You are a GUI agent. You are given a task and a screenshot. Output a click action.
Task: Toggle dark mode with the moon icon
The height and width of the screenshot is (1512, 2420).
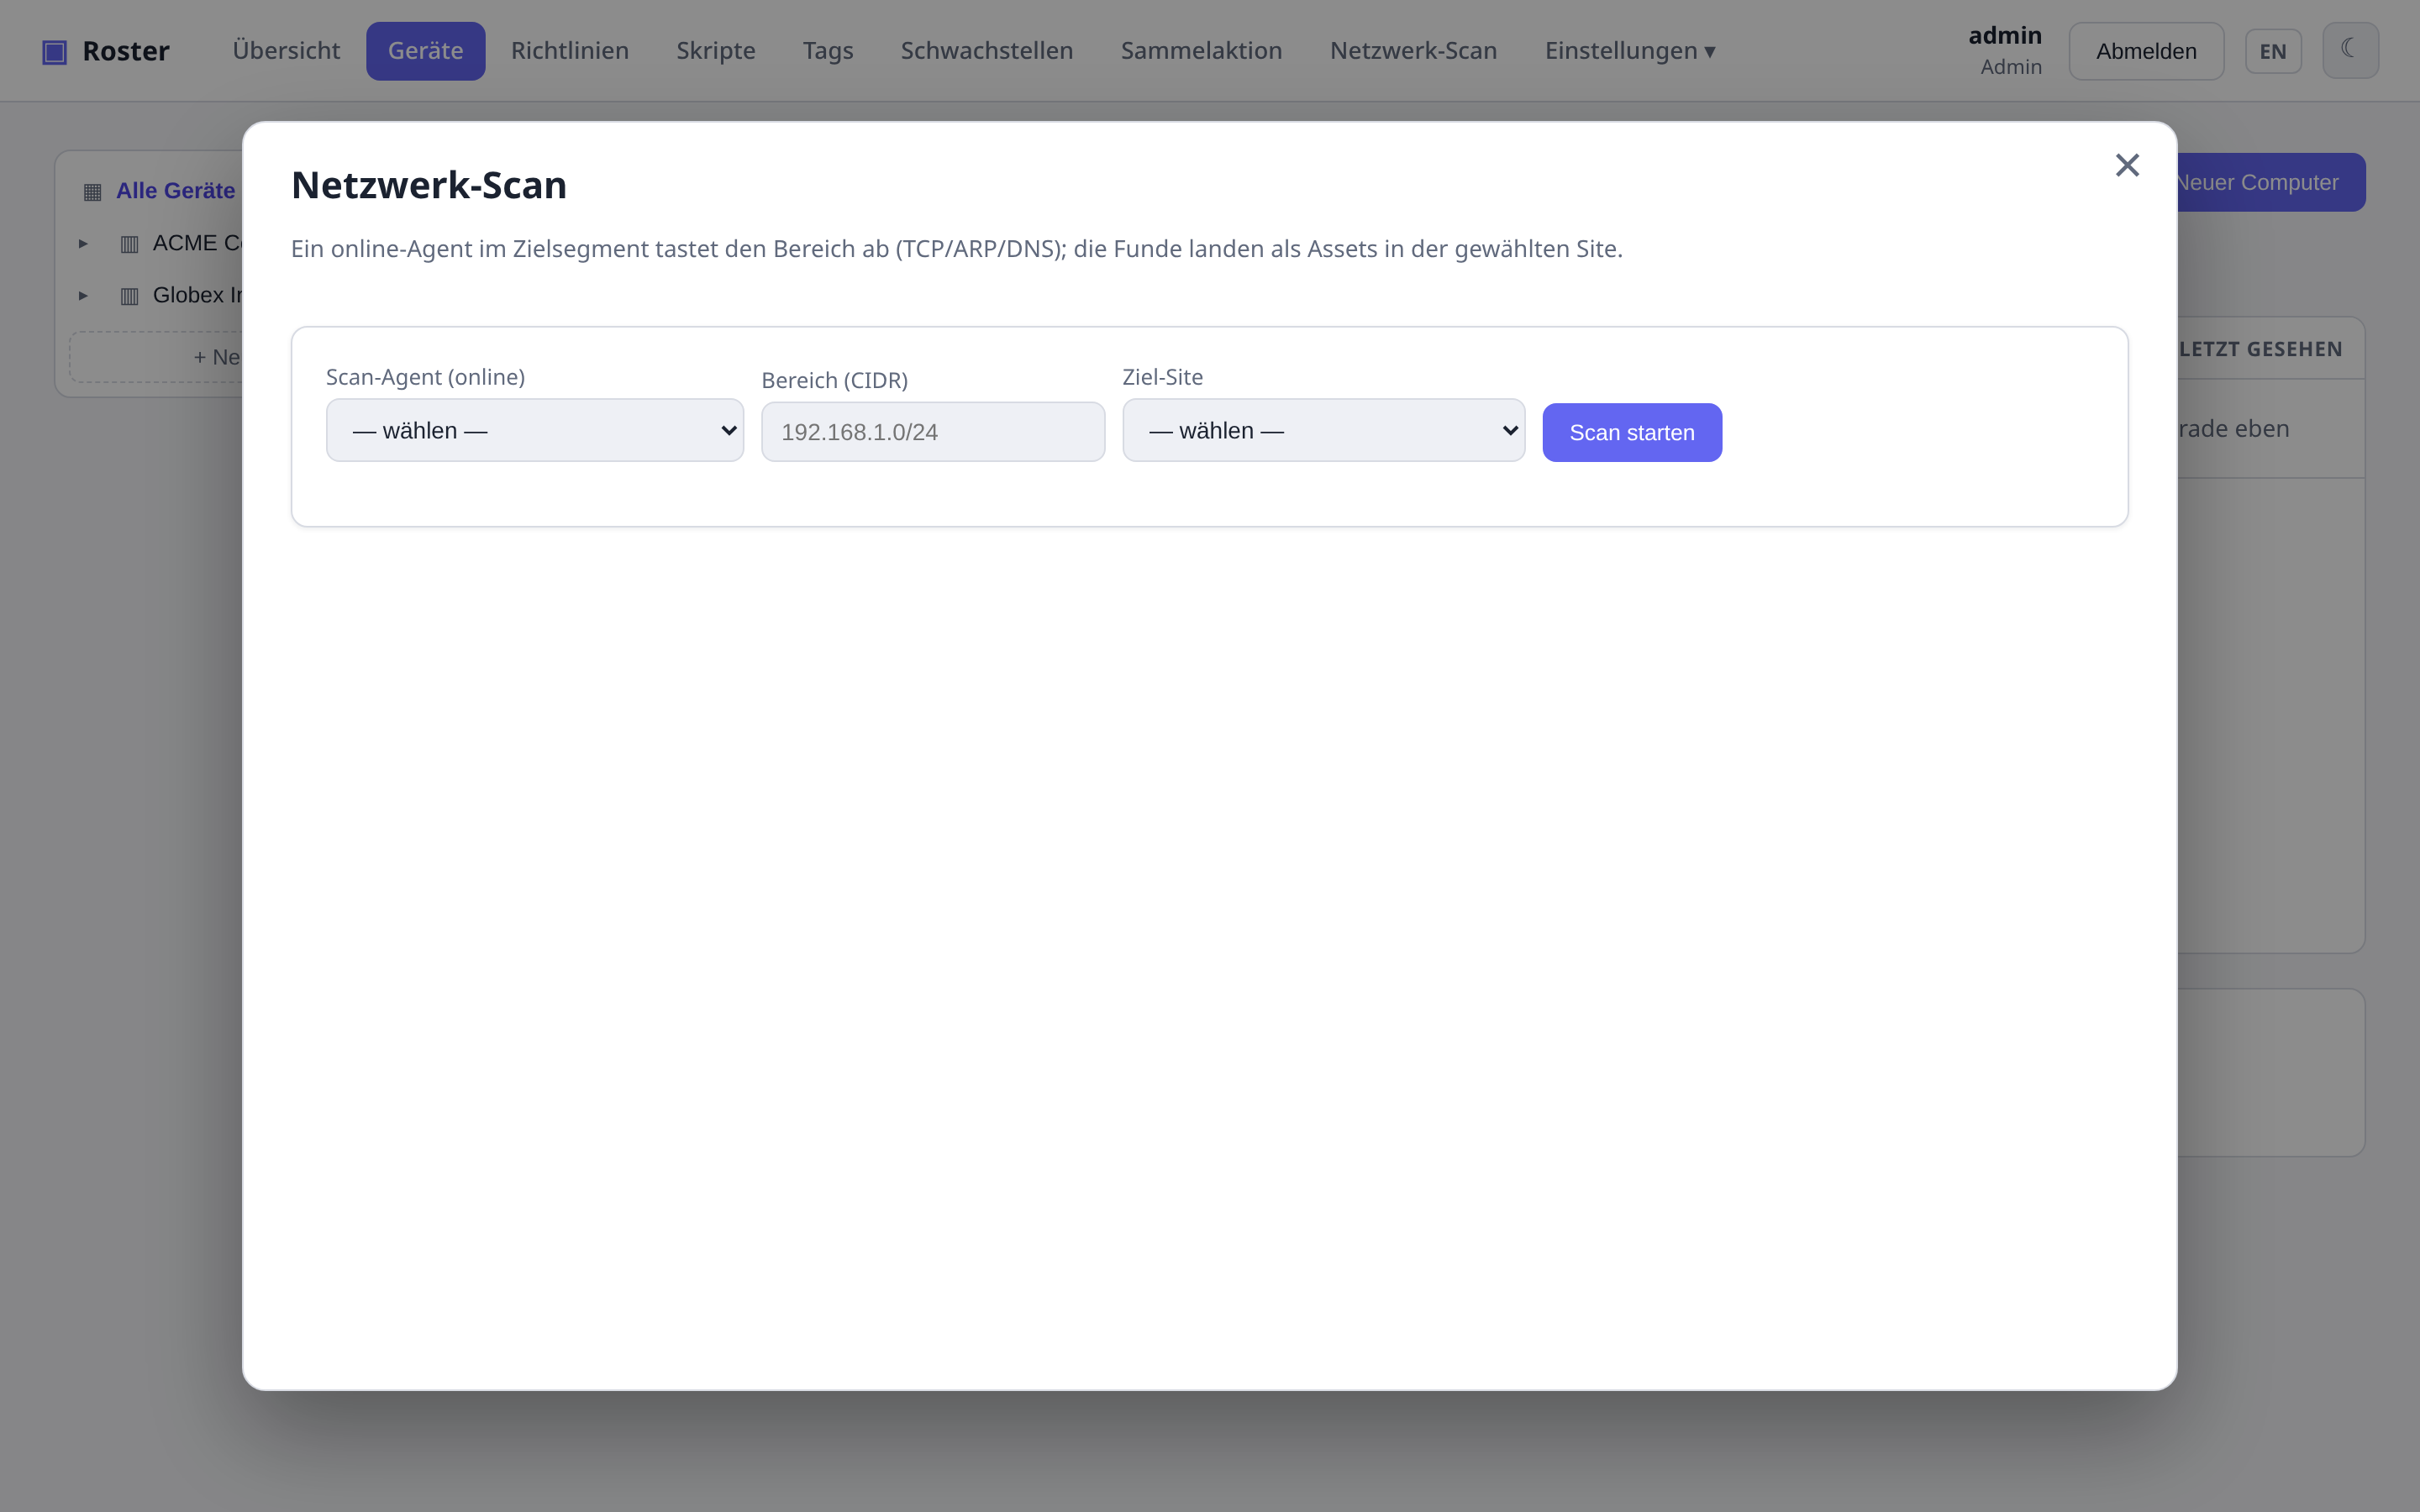[2350, 50]
